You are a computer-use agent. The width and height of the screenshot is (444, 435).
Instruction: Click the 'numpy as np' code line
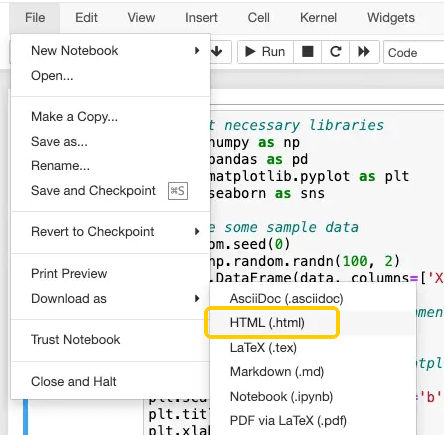(x=255, y=143)
